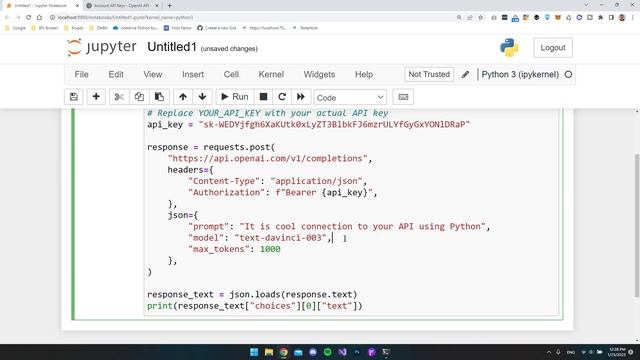Insert cell below with plus icon
The width and height of the screenshot is (640, 360).
pyautogui.click(x=96, y=97)
